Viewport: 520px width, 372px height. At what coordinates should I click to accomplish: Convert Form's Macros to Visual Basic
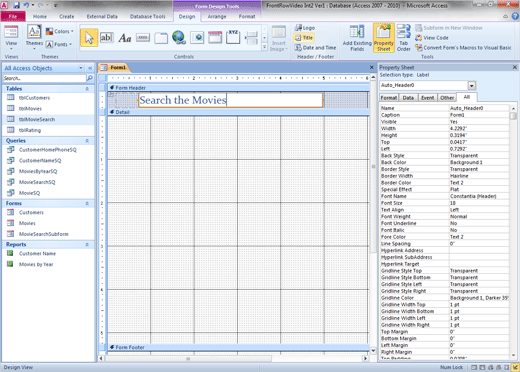point(463,48)
